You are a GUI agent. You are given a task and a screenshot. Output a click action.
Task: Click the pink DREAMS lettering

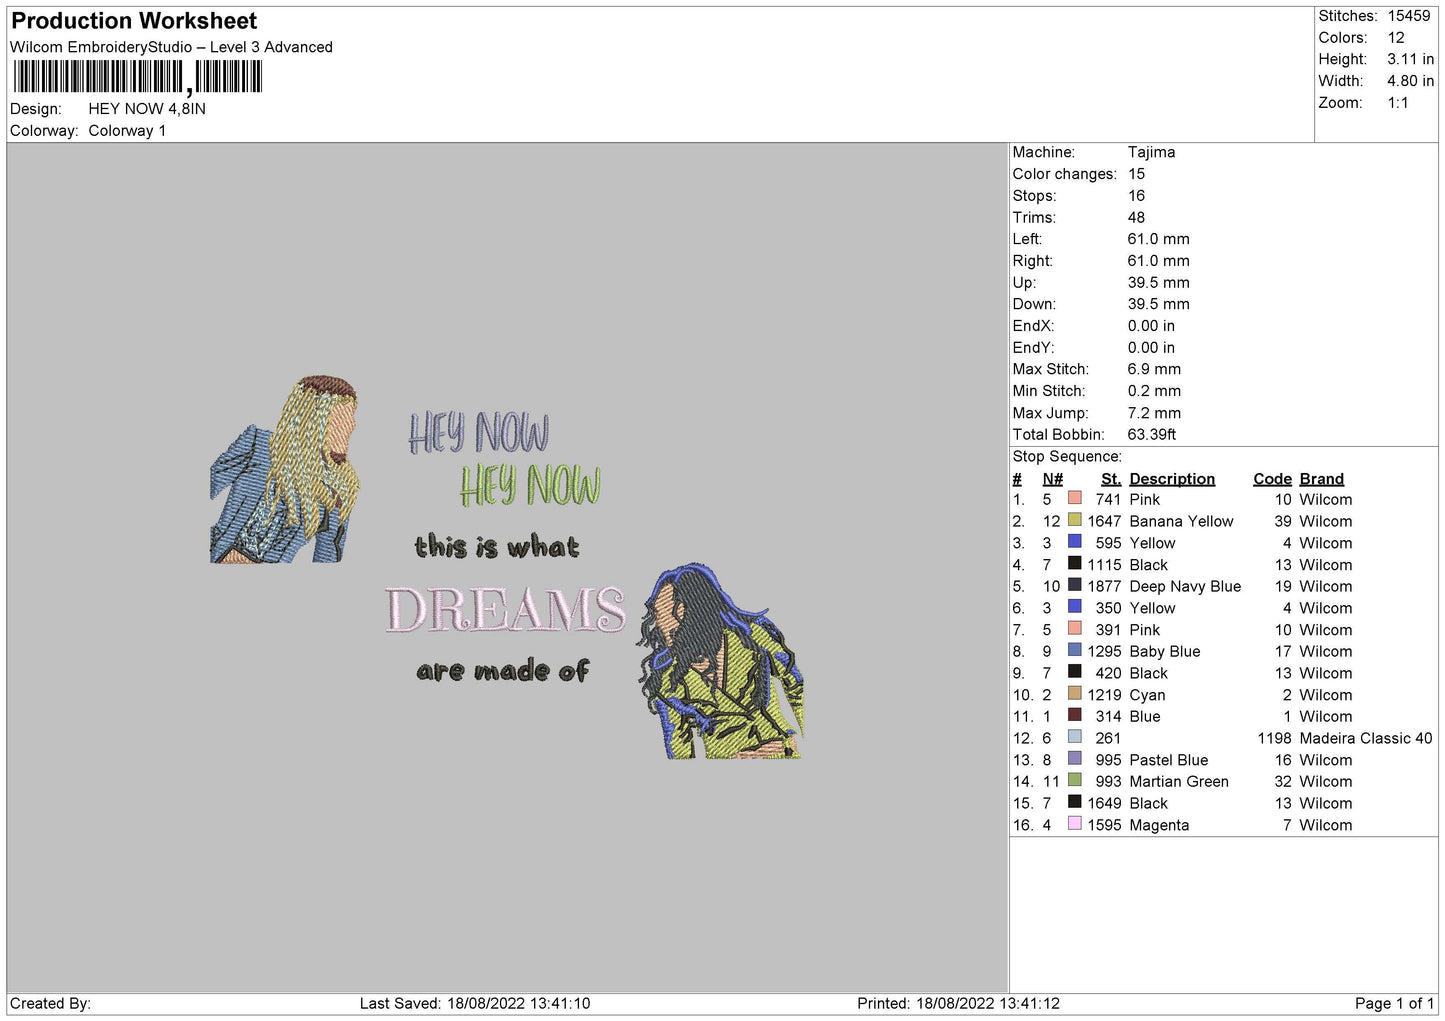(505, 609)
